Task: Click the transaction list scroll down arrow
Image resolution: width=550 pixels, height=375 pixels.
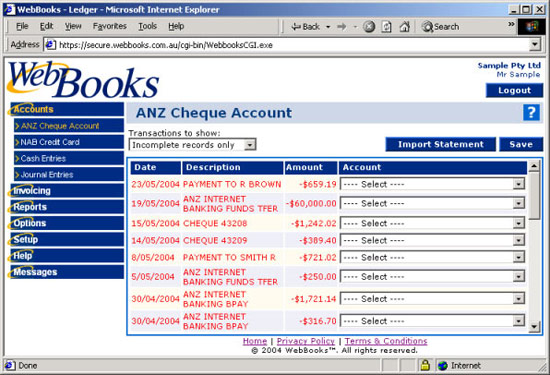Action: pyautogui.click(x=534, y=327)
